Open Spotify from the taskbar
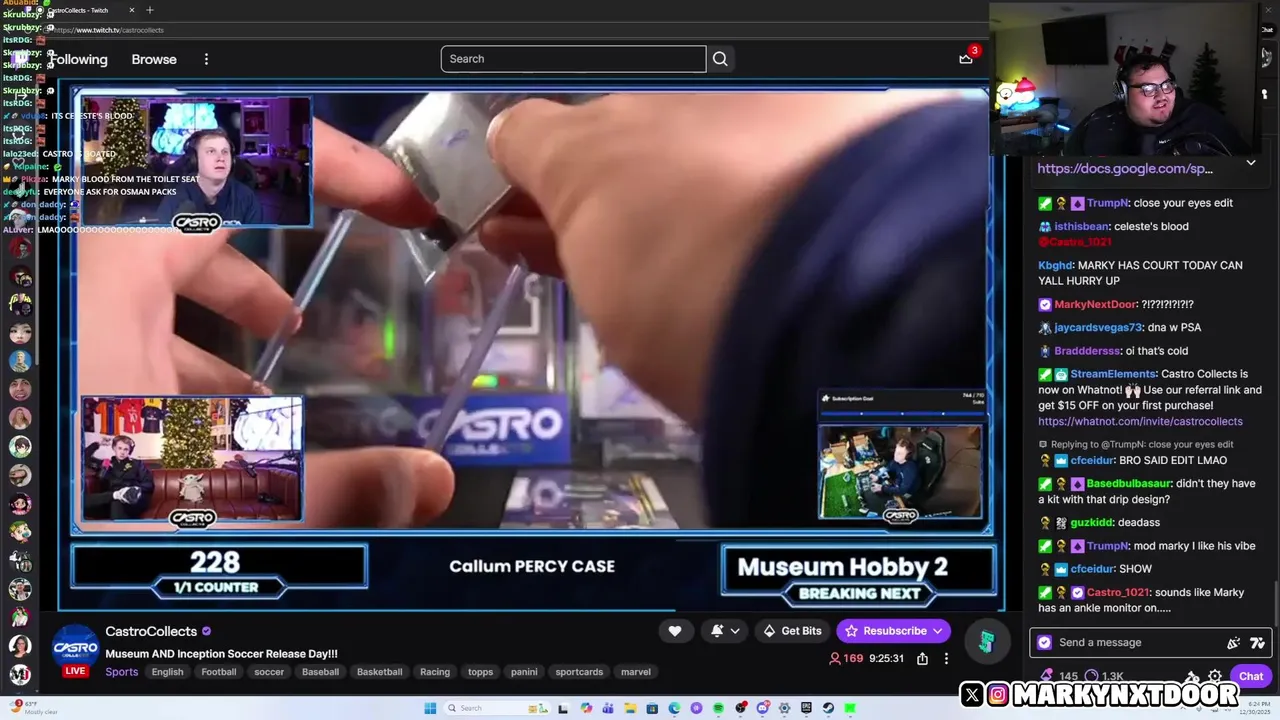Screen dimensions: 1280x720 (718, 708)
